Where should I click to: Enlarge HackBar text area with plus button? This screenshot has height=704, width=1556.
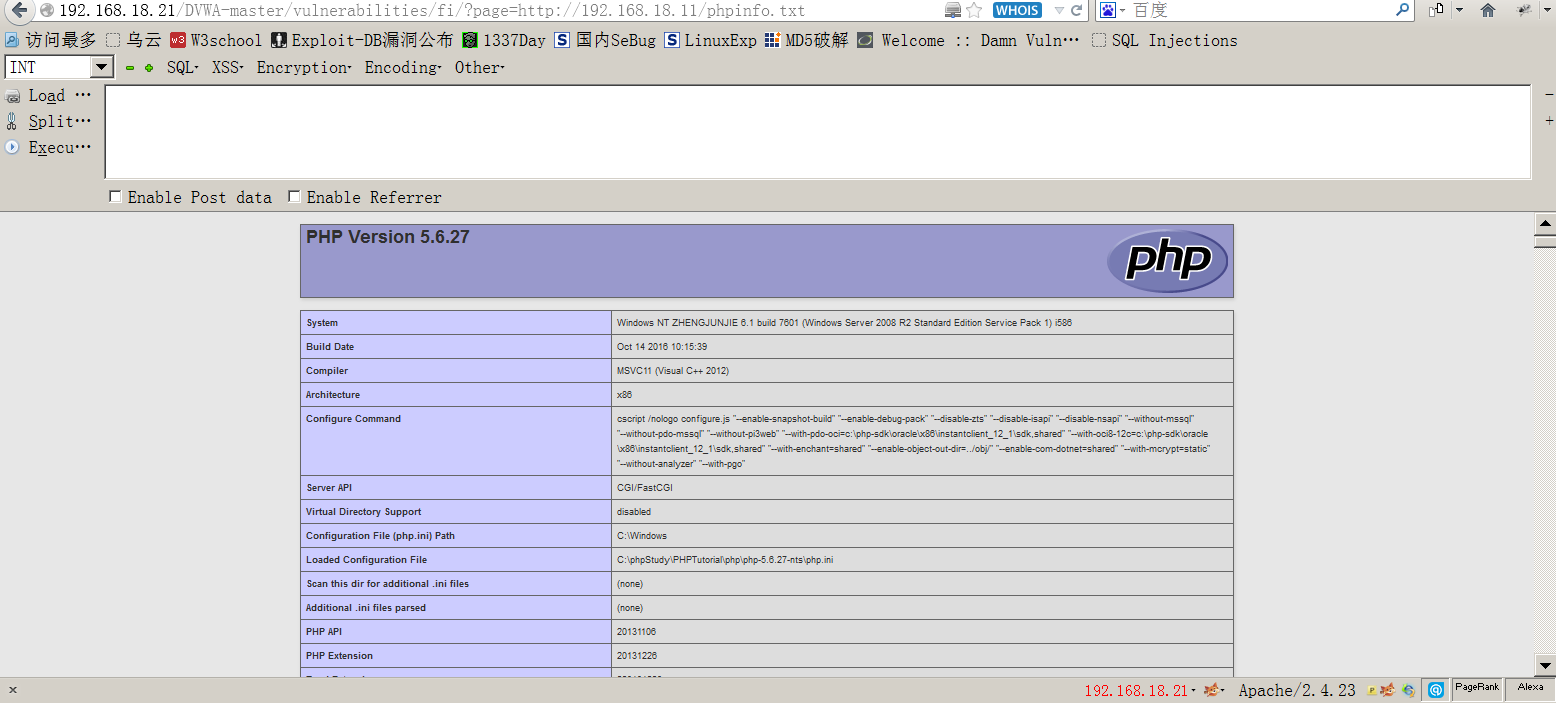tap(1549, 120)
